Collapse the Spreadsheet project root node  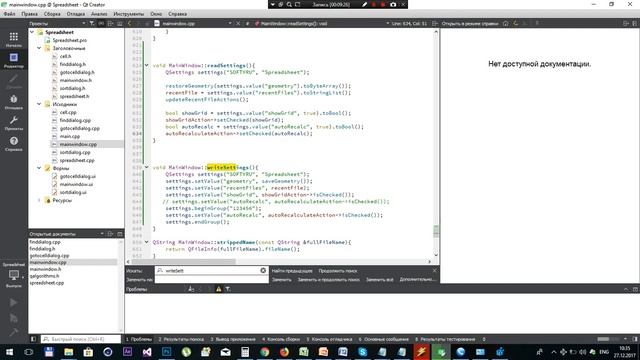[x=32, y=32]
